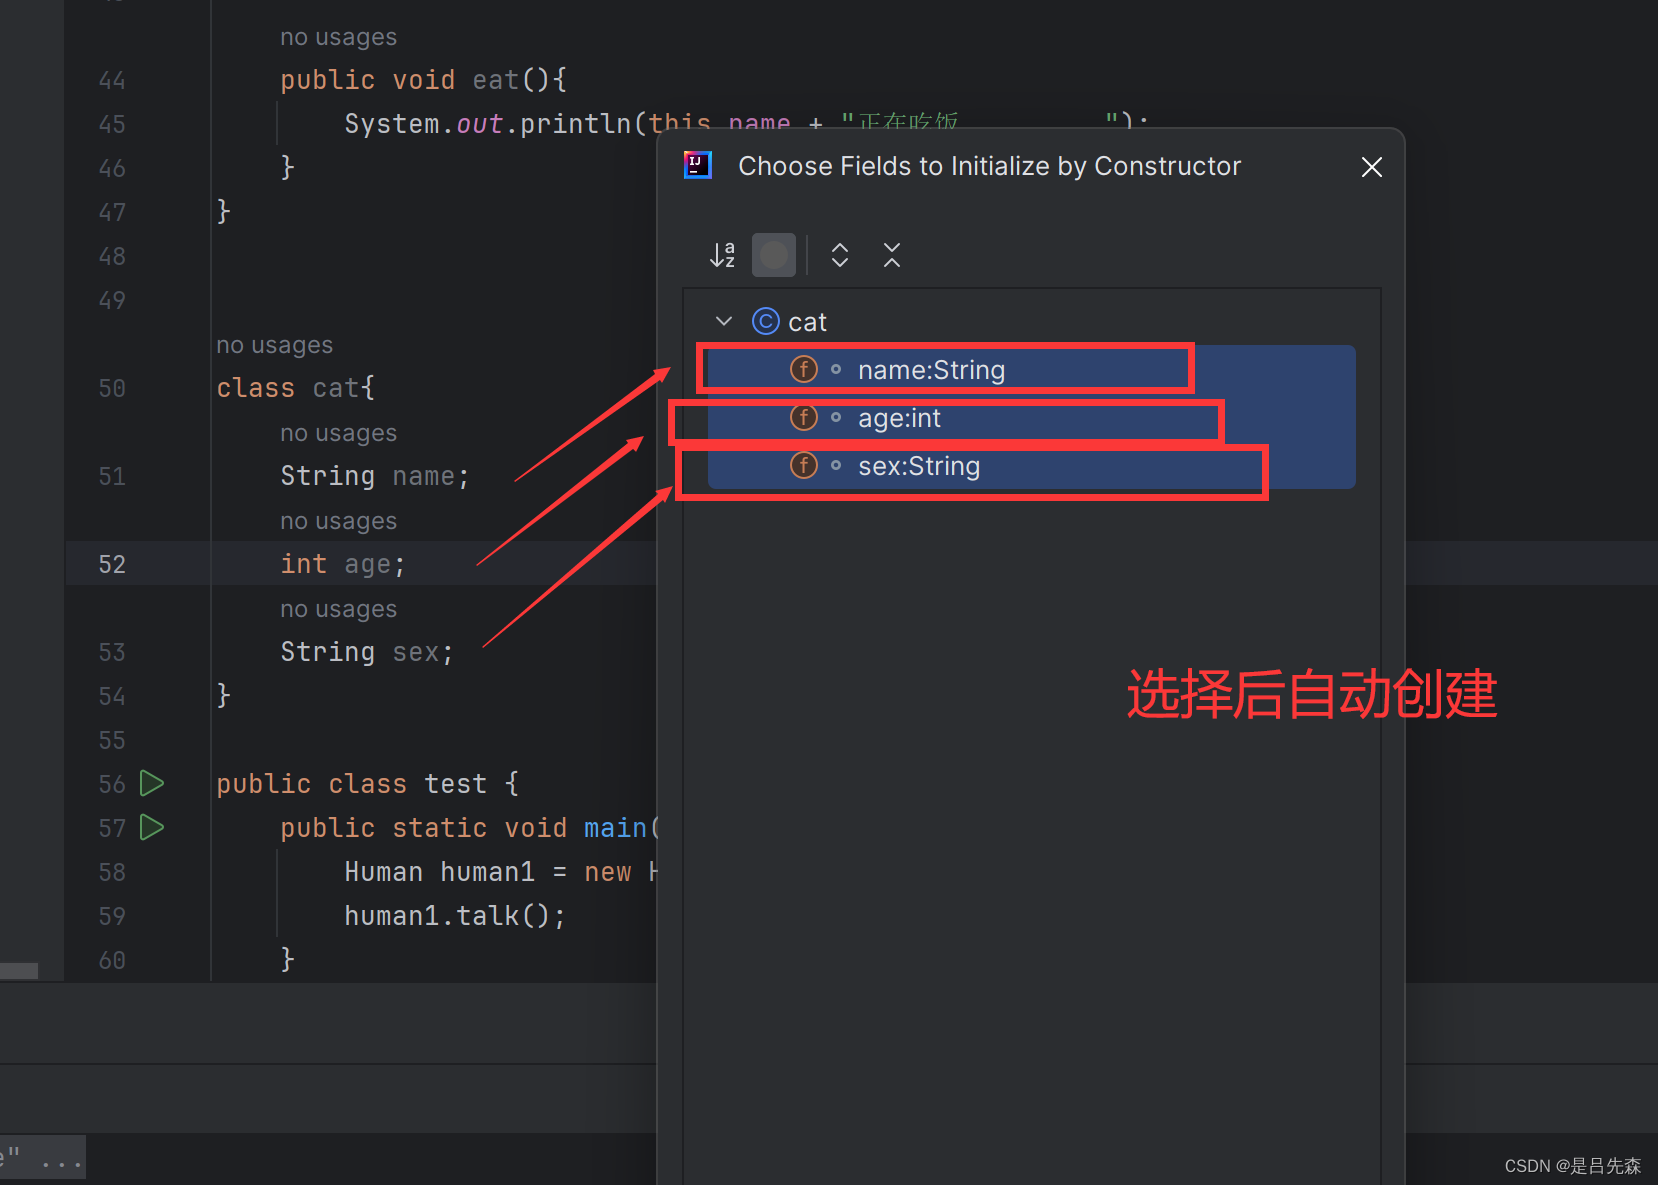Click line number 44 in gutter

coord(112,80)
